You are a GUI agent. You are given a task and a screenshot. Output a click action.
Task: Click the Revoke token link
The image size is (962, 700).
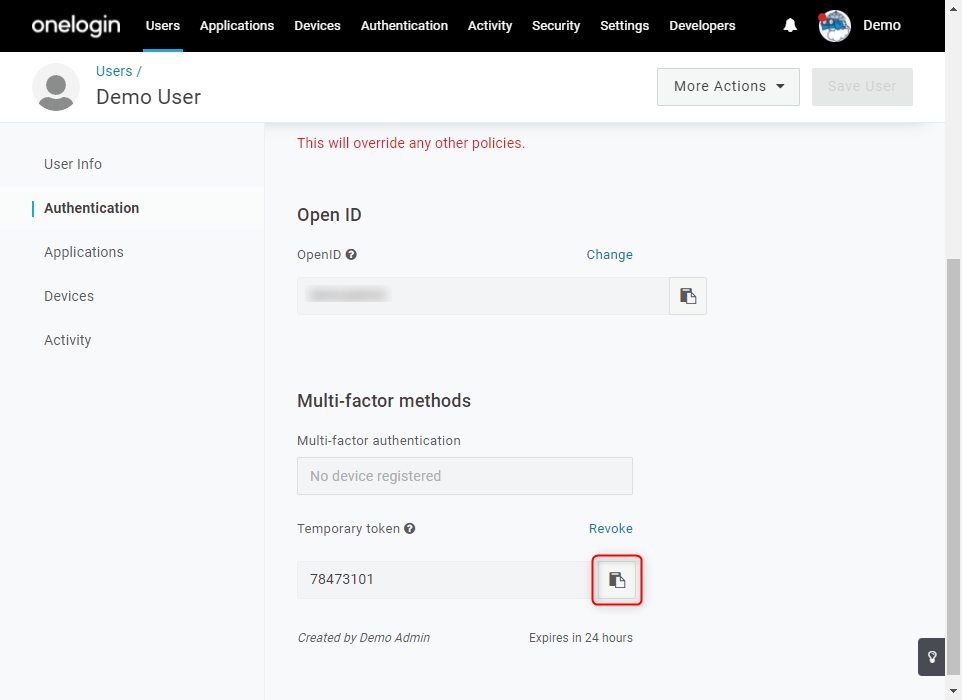[x=610, y=528]
